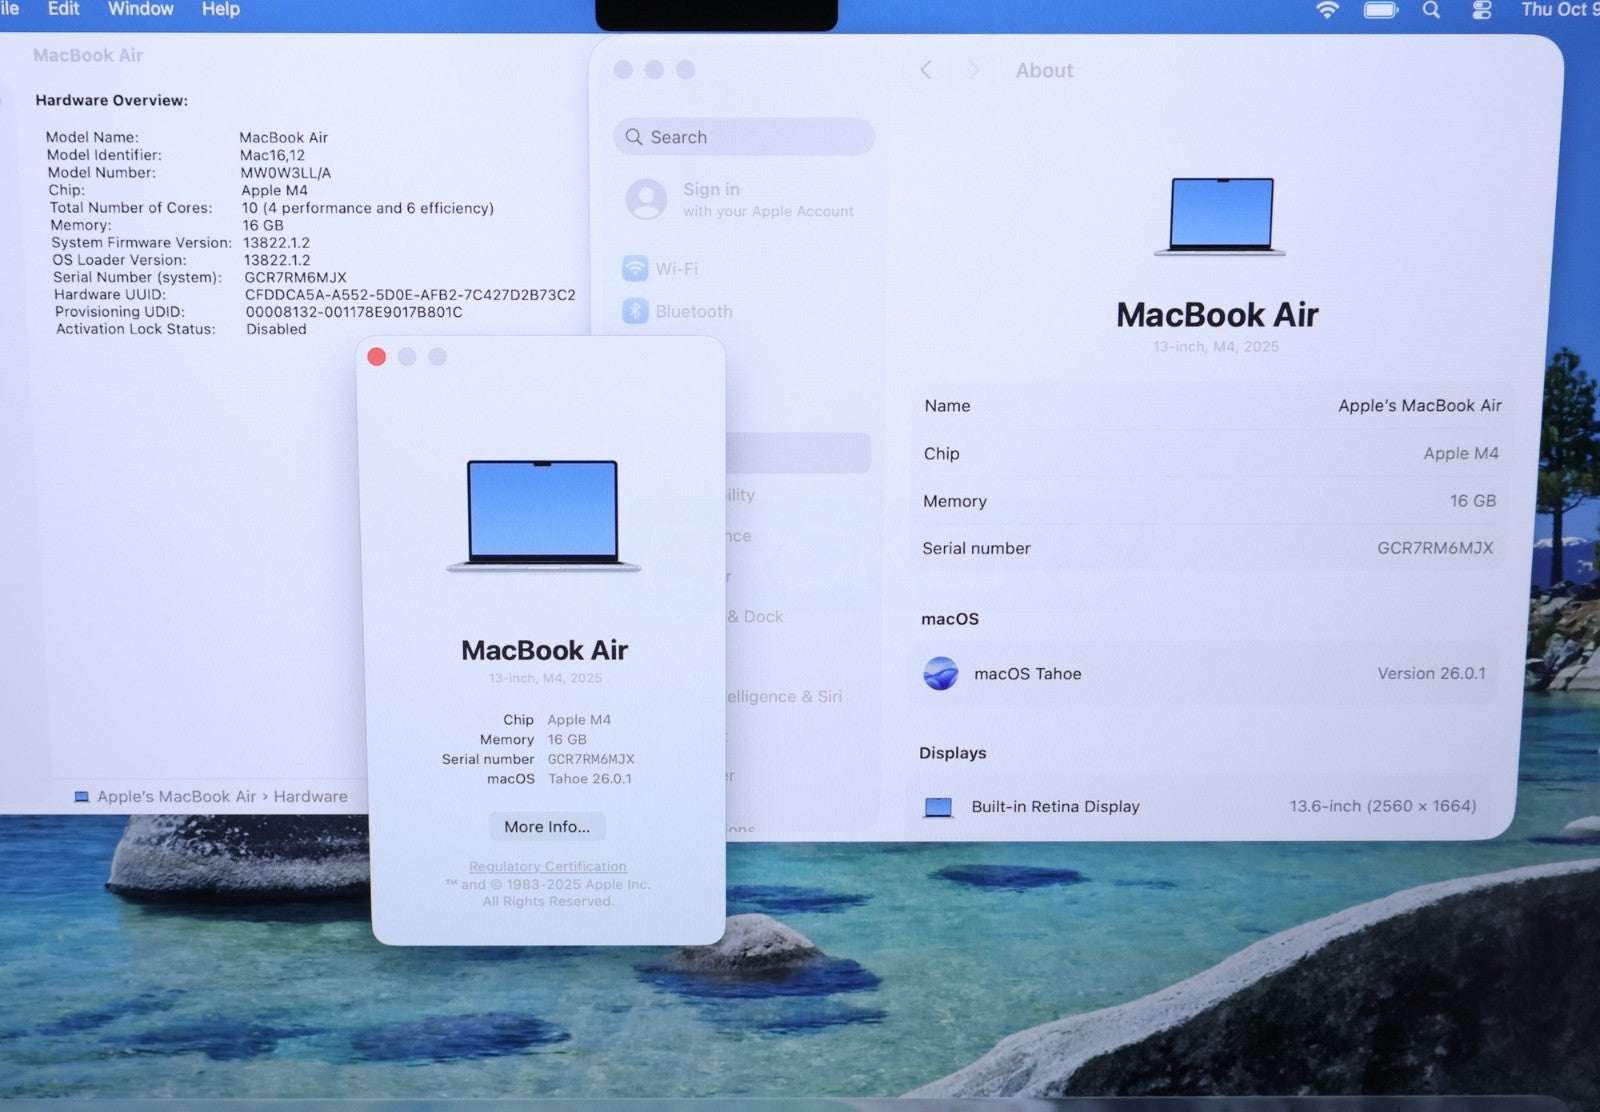The image size is (1600, 1112).
Task: Click the More Info... button
Action: coord(547,827)
